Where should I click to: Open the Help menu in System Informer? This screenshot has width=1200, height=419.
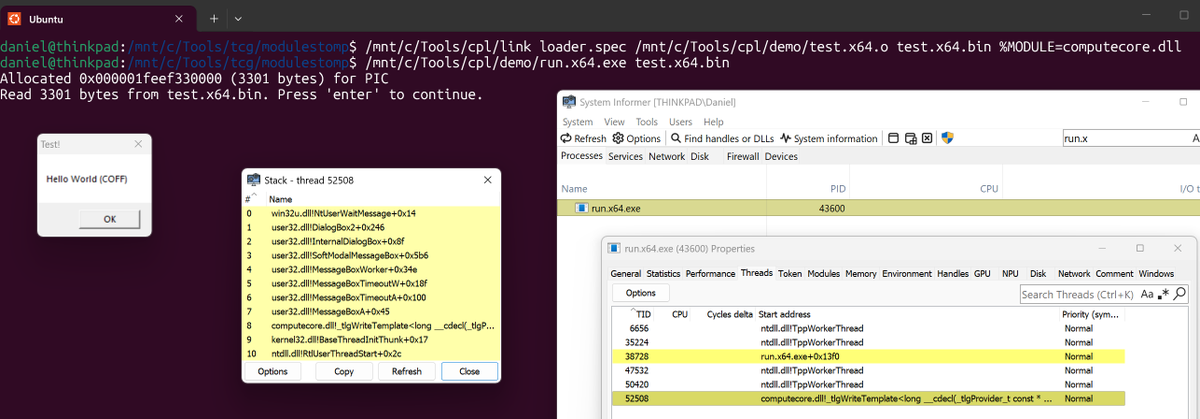[x=714, y=122]
